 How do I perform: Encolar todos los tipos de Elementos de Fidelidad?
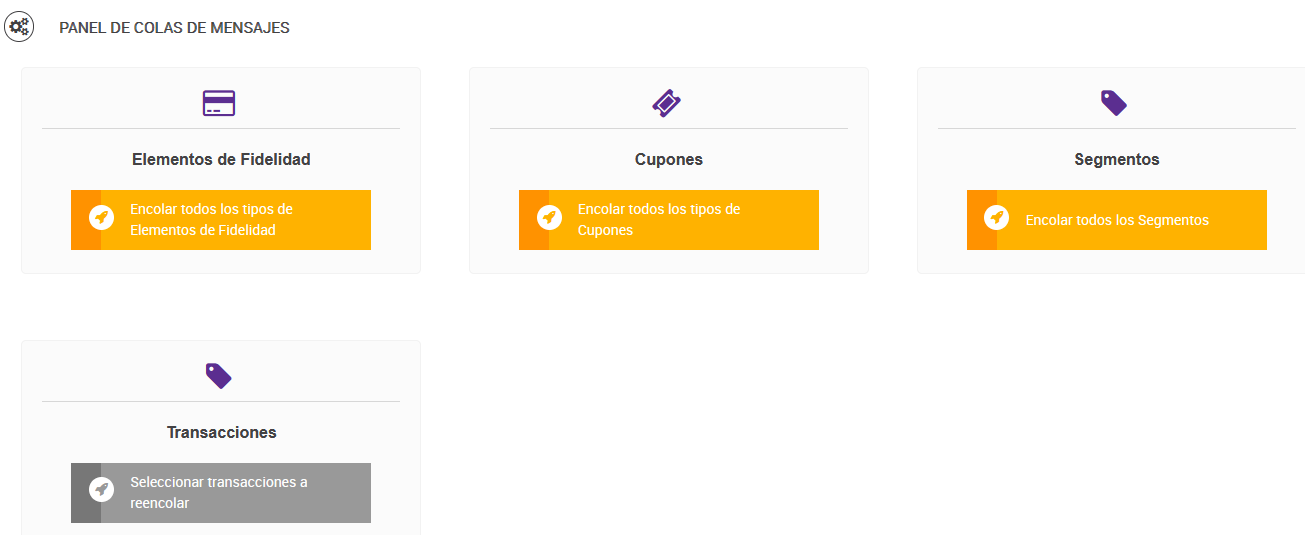coord(234,220)
